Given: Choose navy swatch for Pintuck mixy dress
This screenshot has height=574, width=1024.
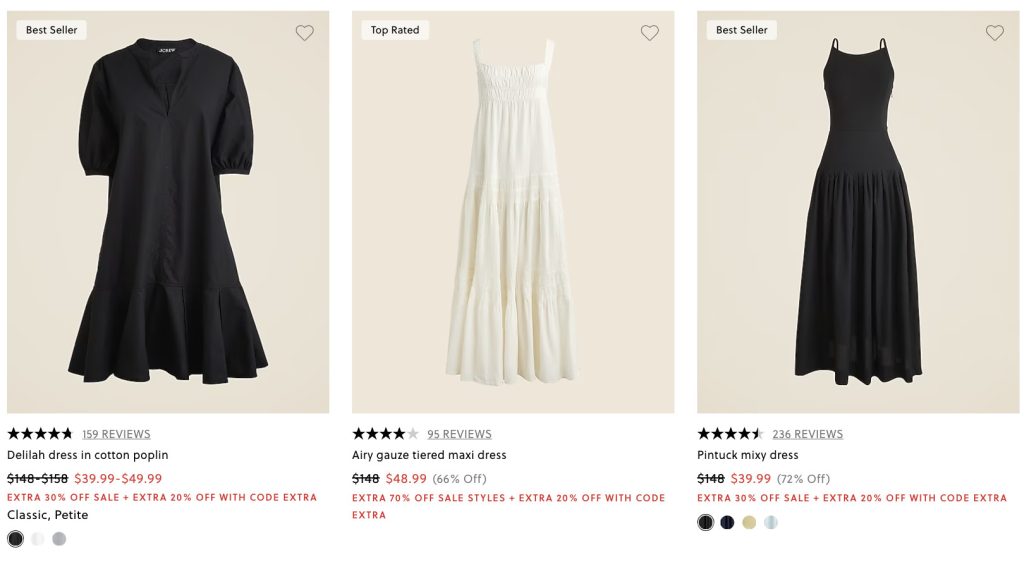Looking at the screenshot, I should pos(728,522).
